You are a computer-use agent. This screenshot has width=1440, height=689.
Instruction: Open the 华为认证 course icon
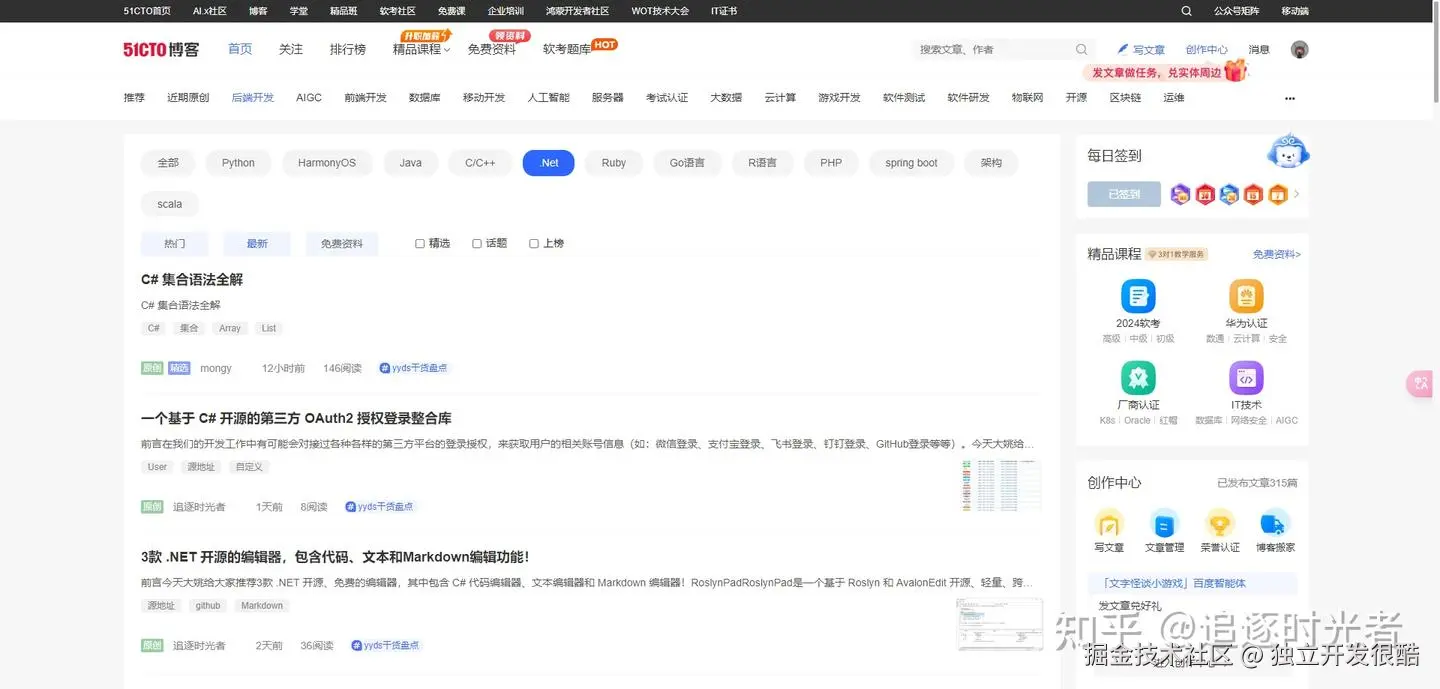tap(1246, 296)
